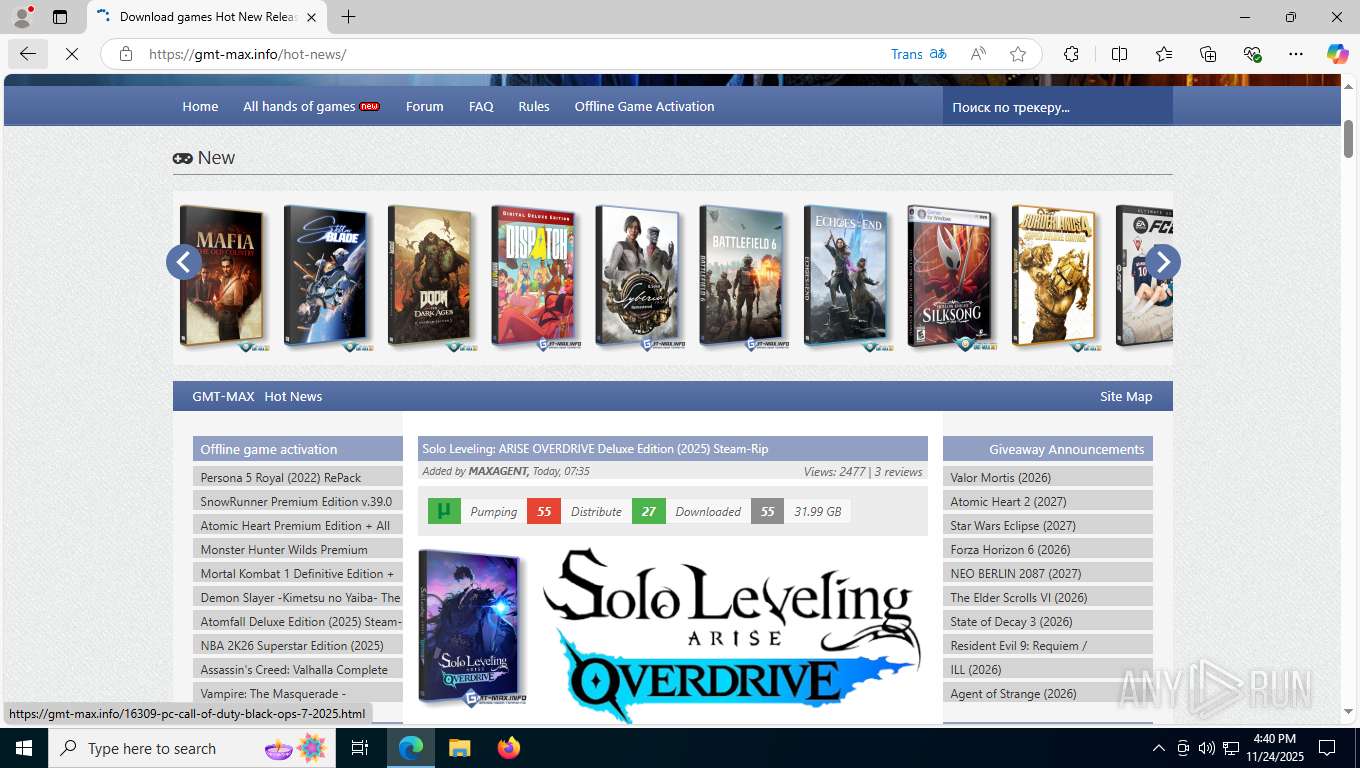The height and width of the screenshot is (768, 1360).
Task: Open the FAQ menu item
Action: [481, 106]
